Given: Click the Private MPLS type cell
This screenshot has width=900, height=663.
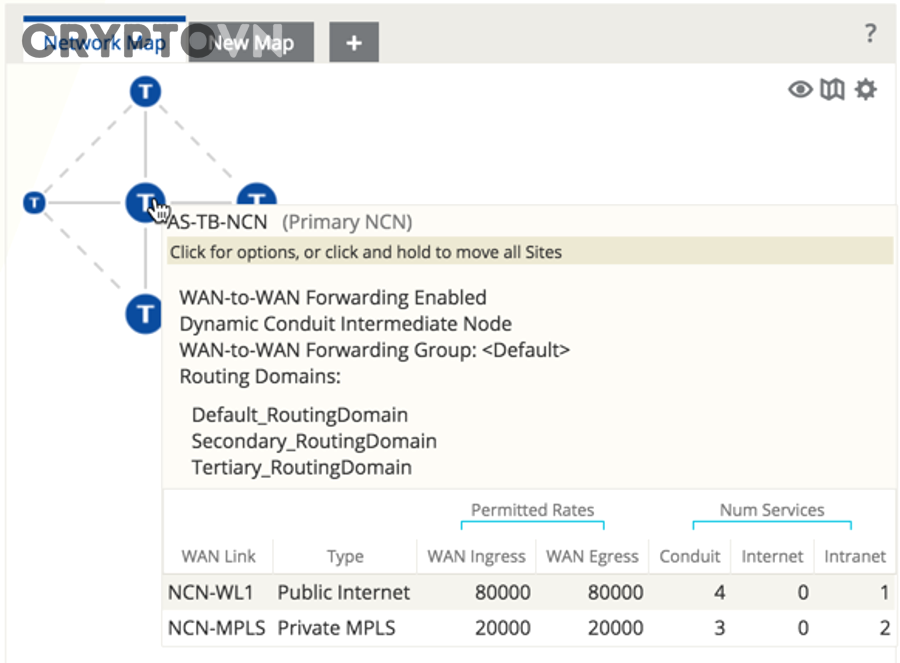Looking at the screenshot, I should click(x=336, y=628).
